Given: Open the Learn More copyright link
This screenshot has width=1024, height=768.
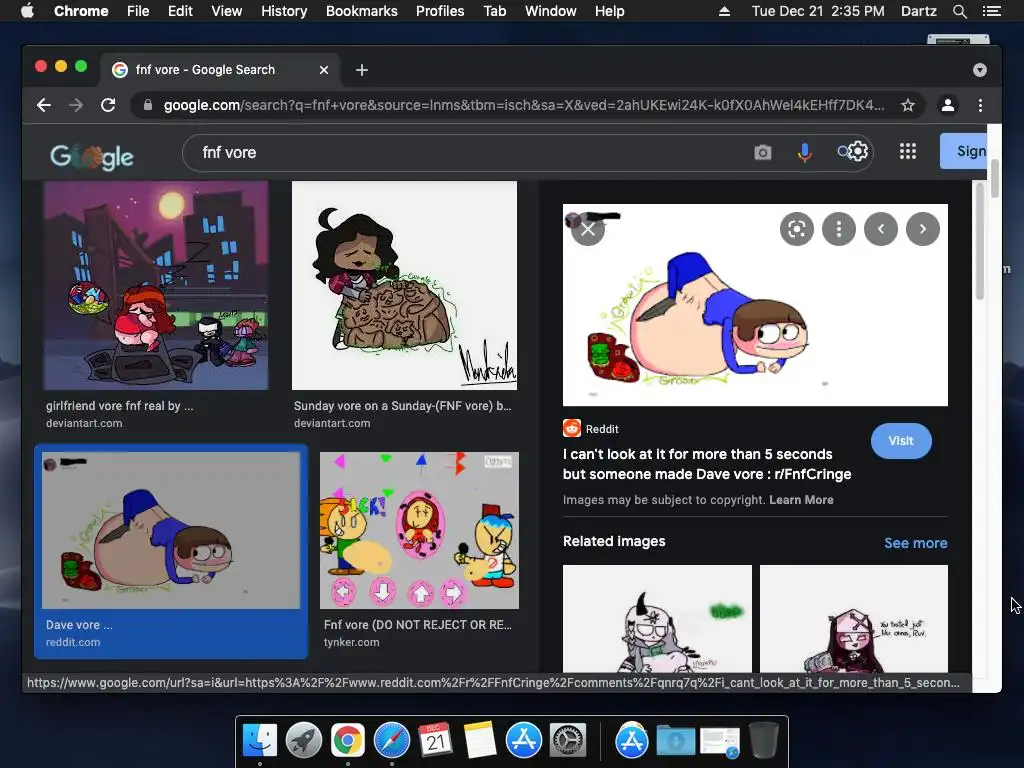Looking at the screenshot, I should pos(801,500).
